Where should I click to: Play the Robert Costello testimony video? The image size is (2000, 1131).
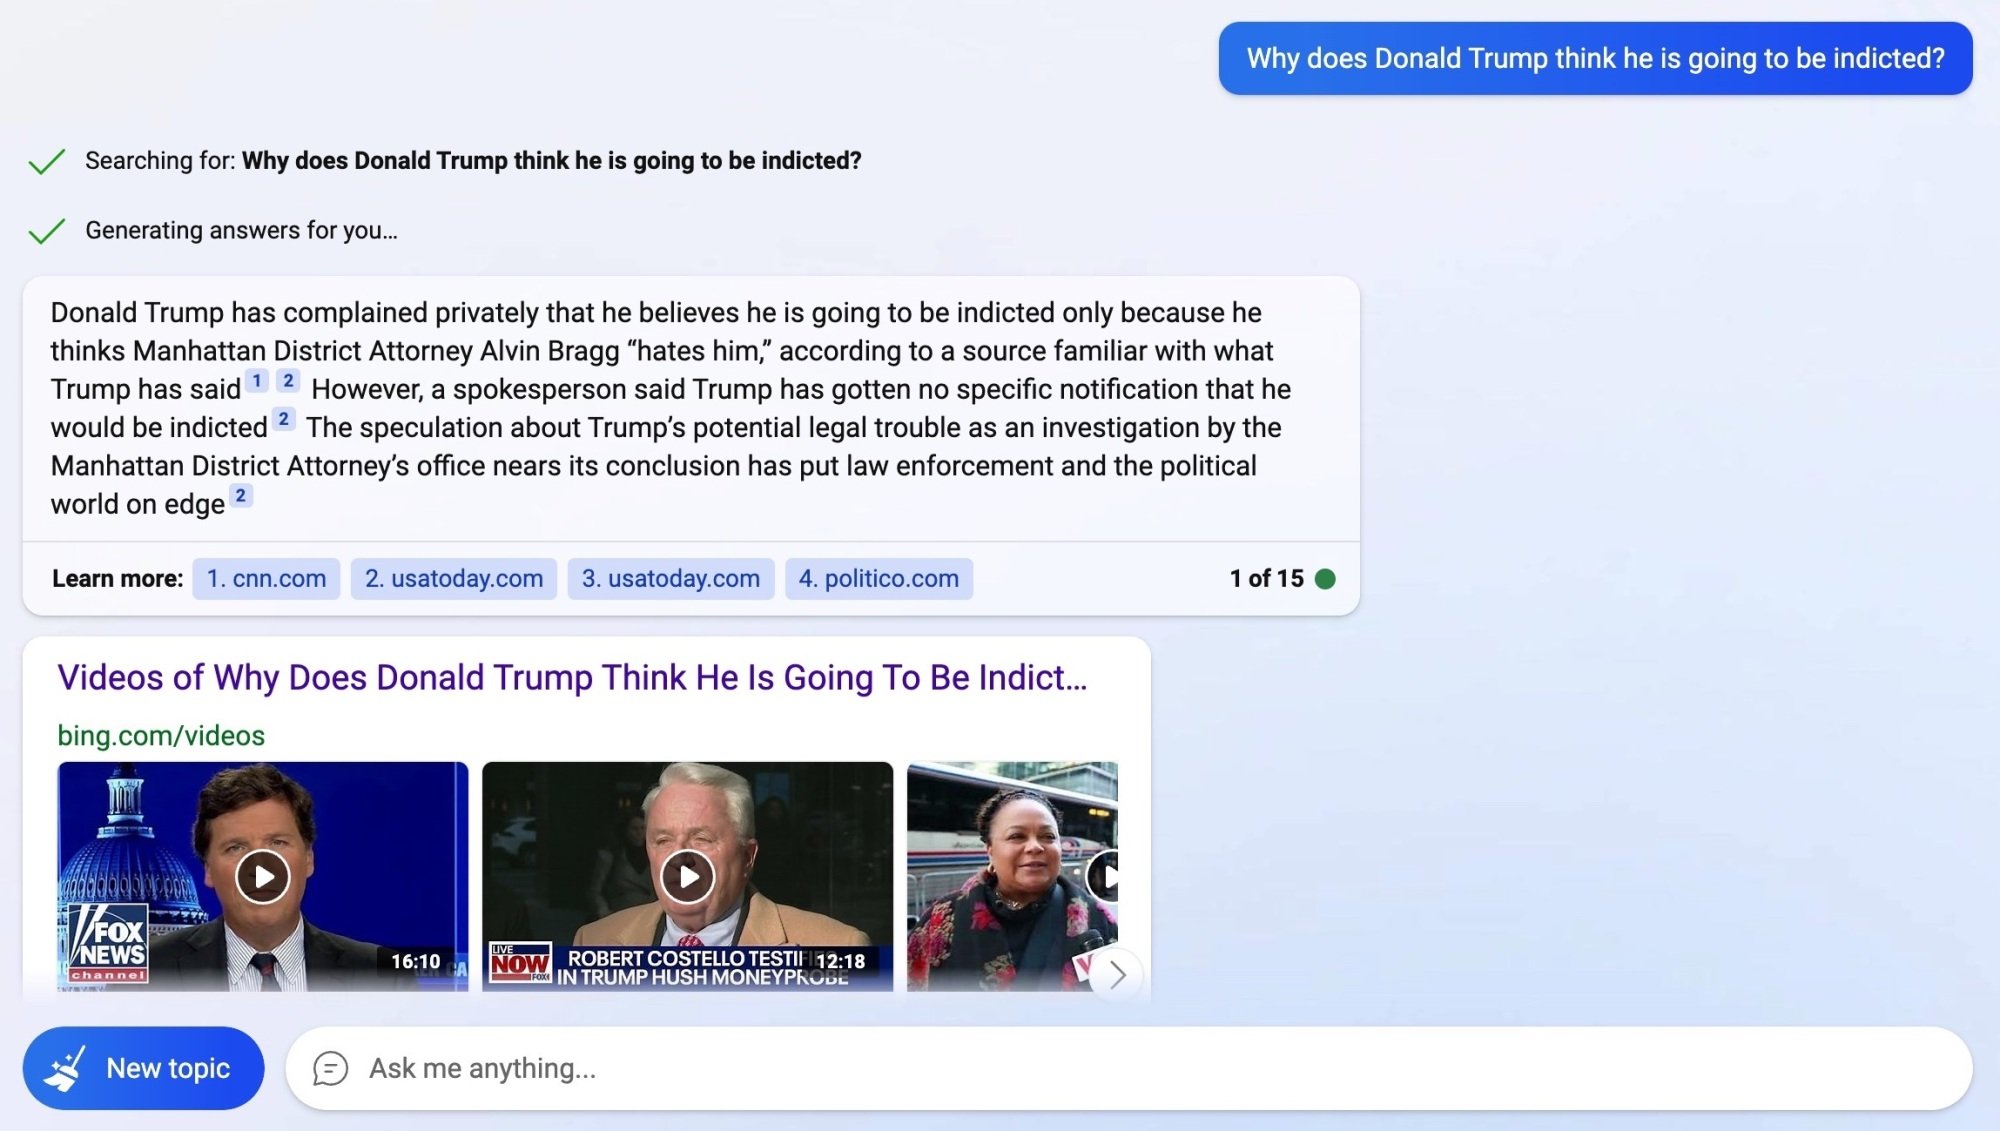(688, 876)
